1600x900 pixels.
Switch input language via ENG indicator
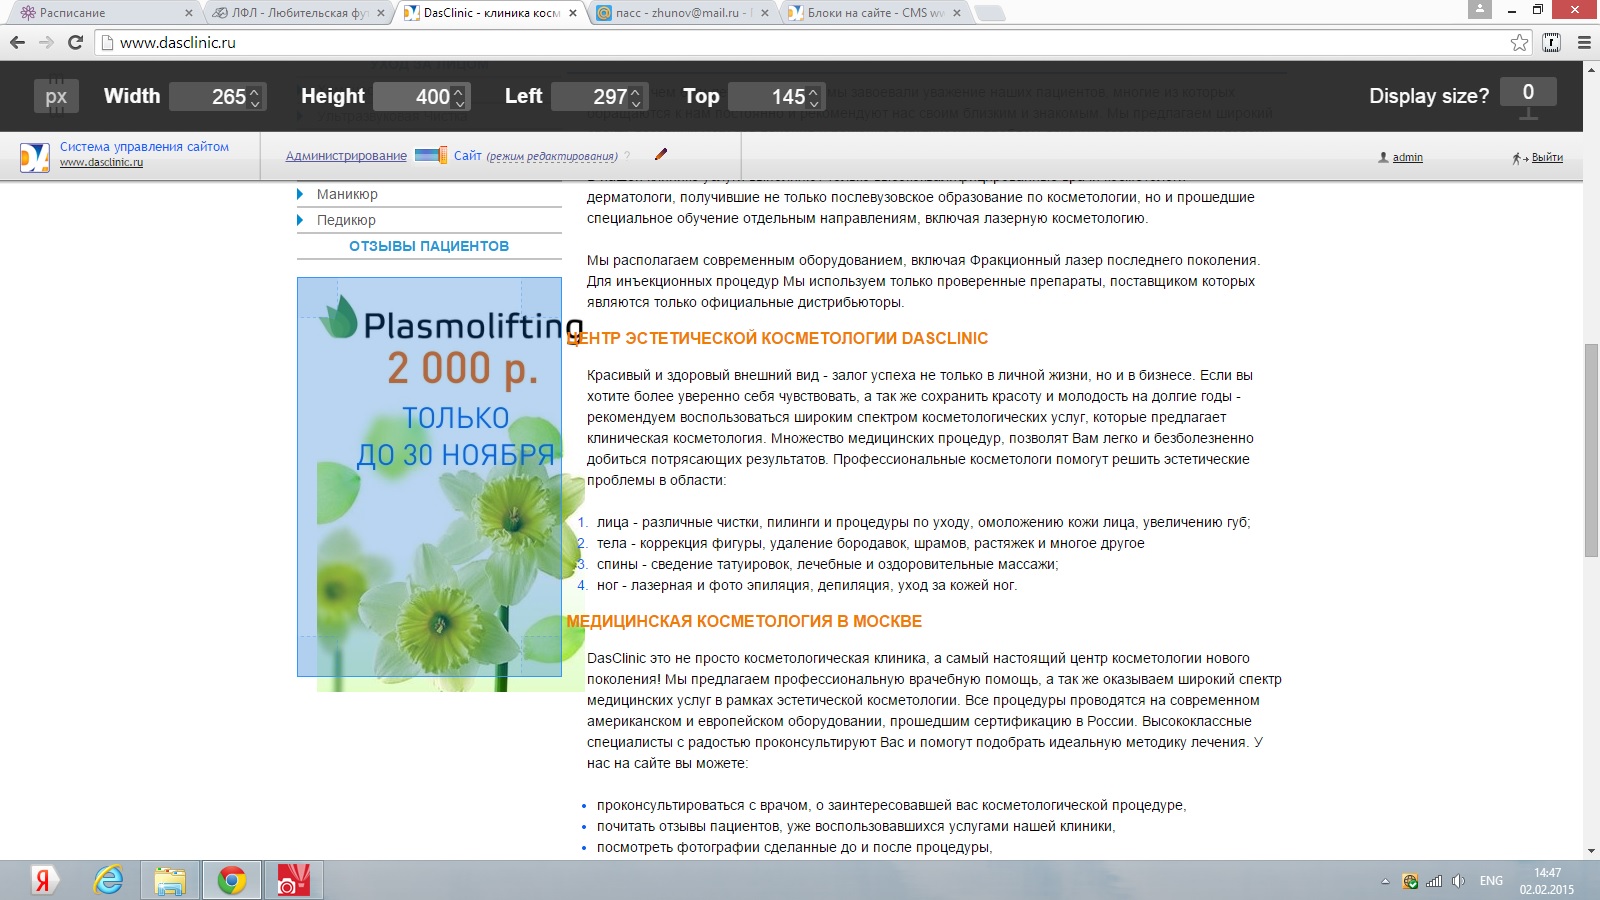tap(1491, 881)
